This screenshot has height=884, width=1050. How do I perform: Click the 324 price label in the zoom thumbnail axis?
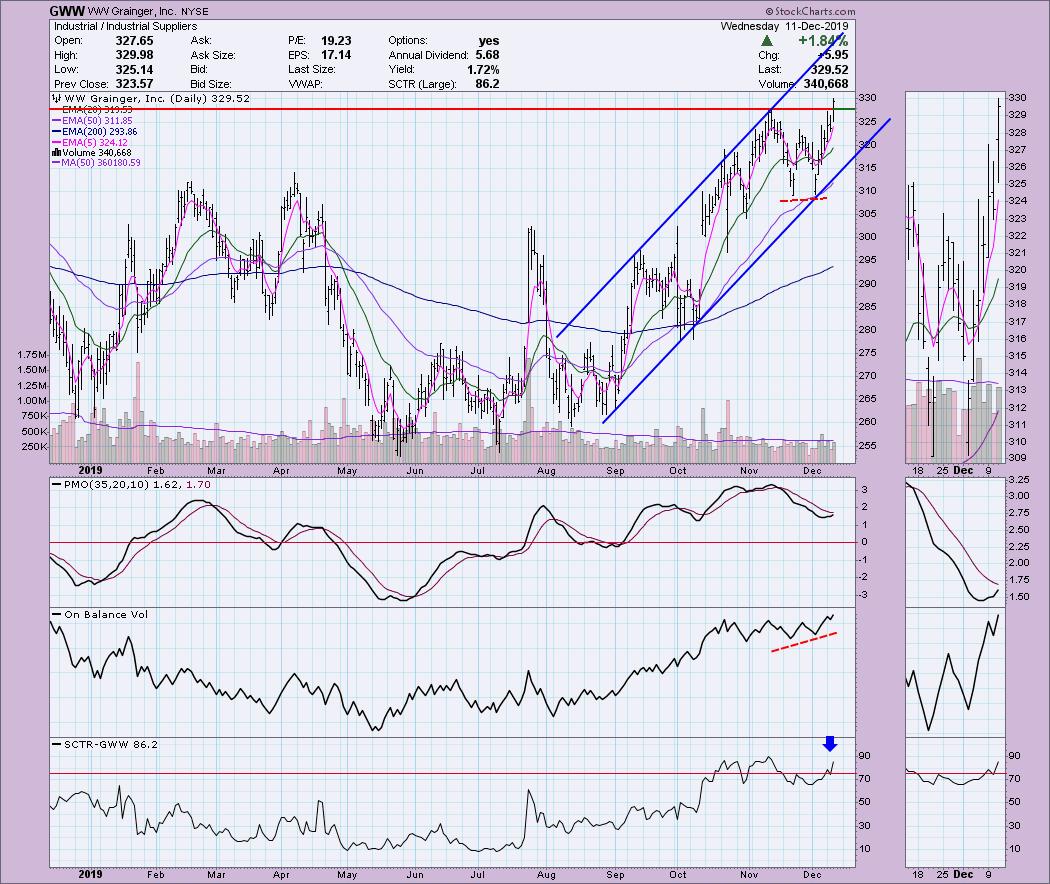click(x=1017, y=201)
